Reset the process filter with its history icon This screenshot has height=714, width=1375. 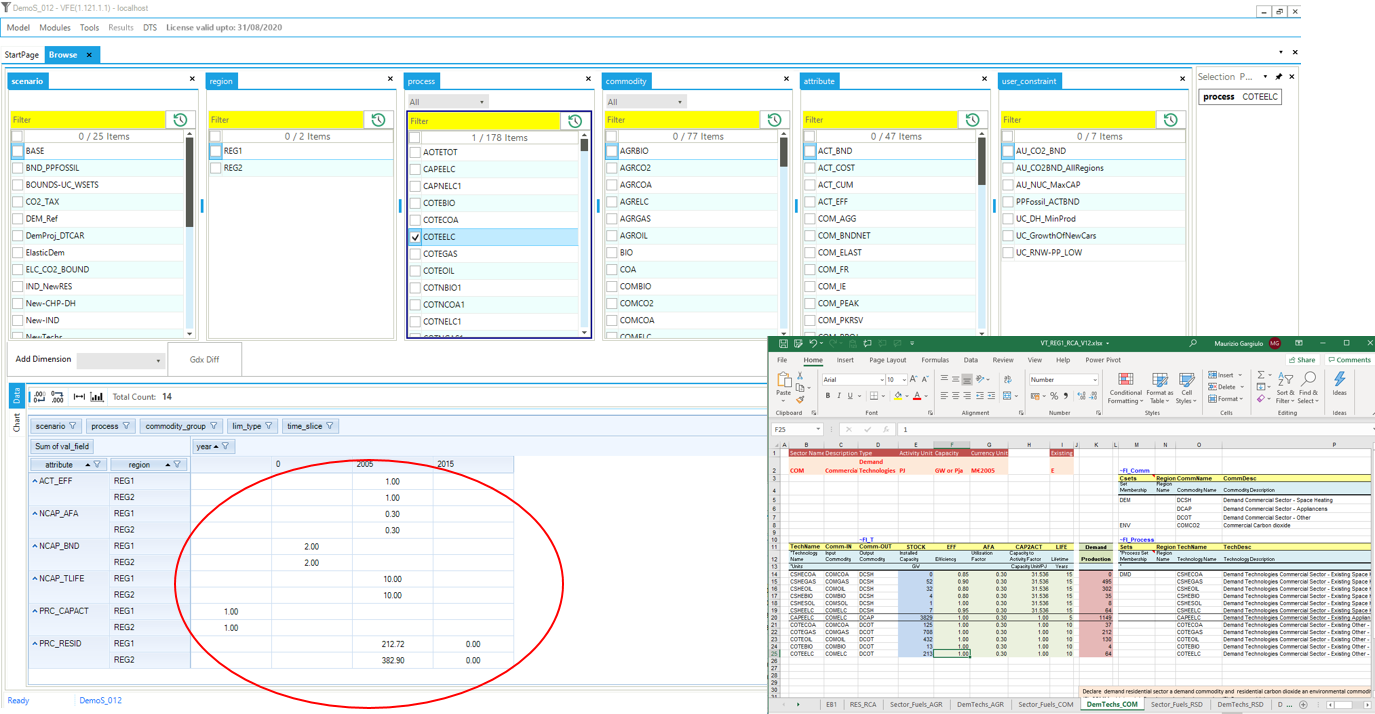pyautogui.click(x=575, y=121)
